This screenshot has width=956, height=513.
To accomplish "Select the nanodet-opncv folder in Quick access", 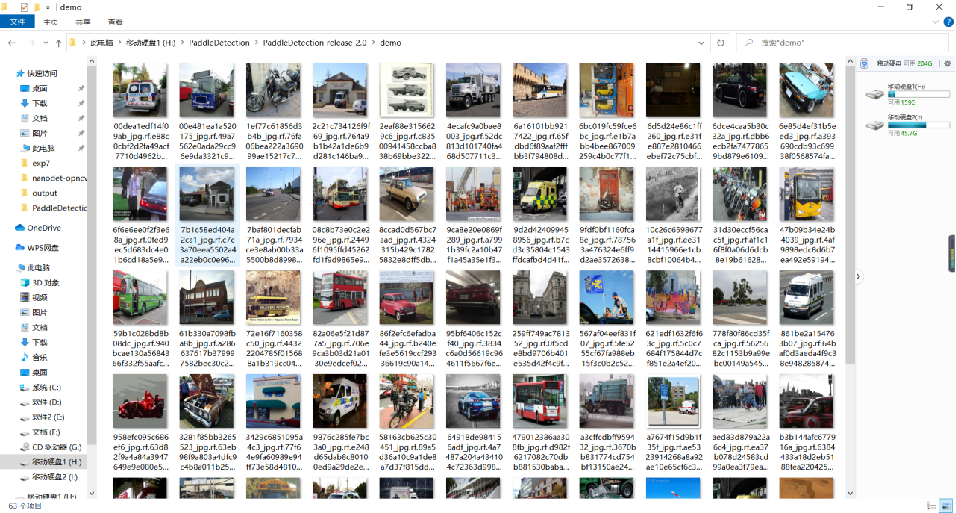I will pyautogui.click(x=54, y=178).
